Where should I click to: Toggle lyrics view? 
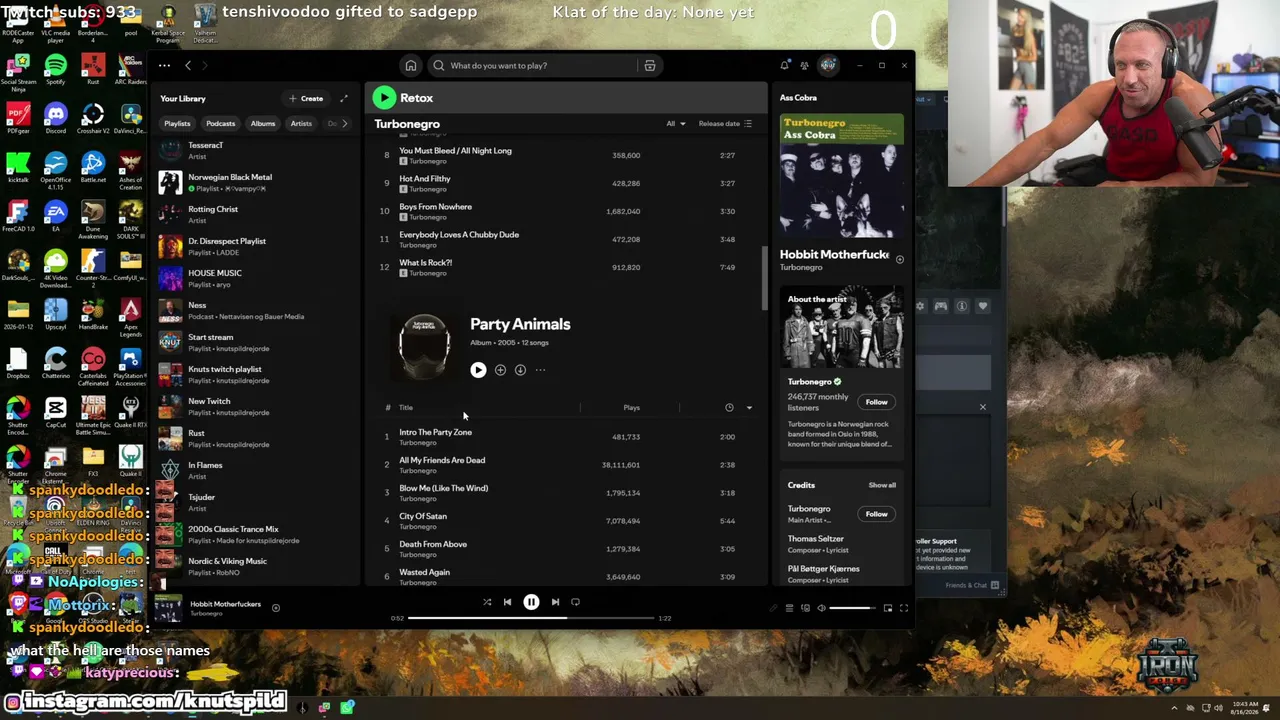click(x=773, y=608)
